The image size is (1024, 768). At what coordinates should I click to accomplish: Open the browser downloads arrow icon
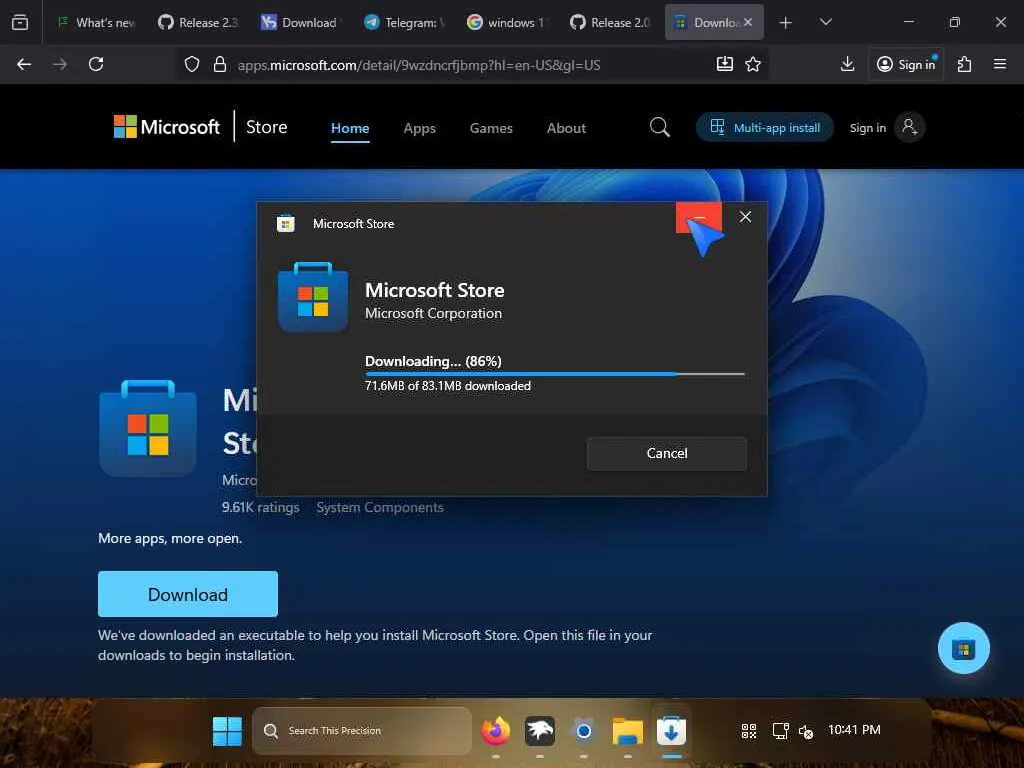847,64
